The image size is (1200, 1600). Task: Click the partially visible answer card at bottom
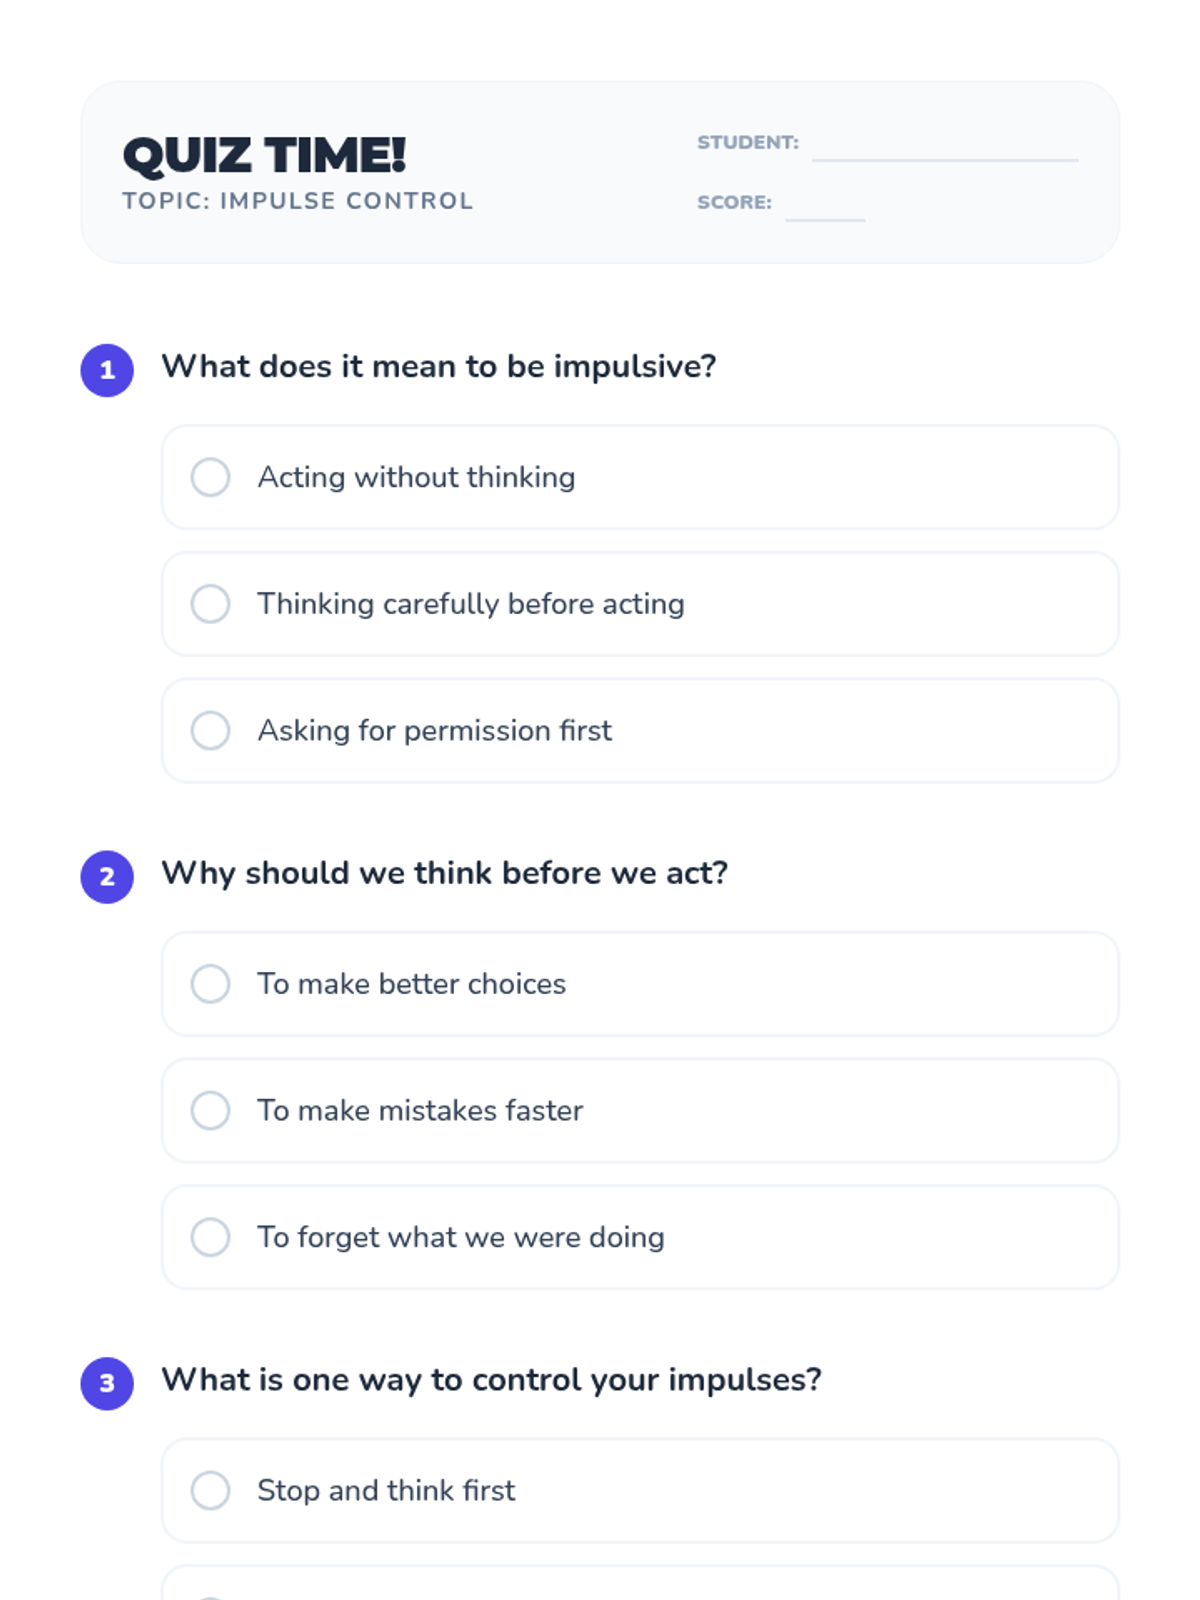(x=640, y=1584)
